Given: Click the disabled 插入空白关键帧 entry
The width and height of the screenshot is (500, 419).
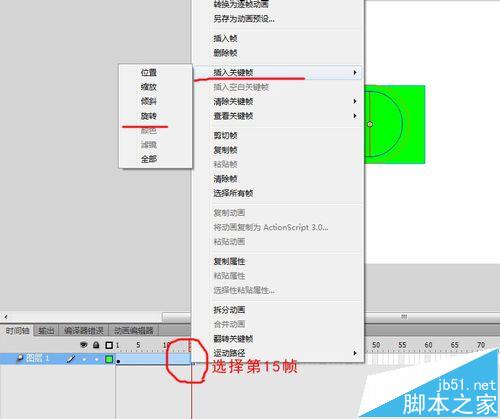Looking at the screenshot, I should [241, 87].
